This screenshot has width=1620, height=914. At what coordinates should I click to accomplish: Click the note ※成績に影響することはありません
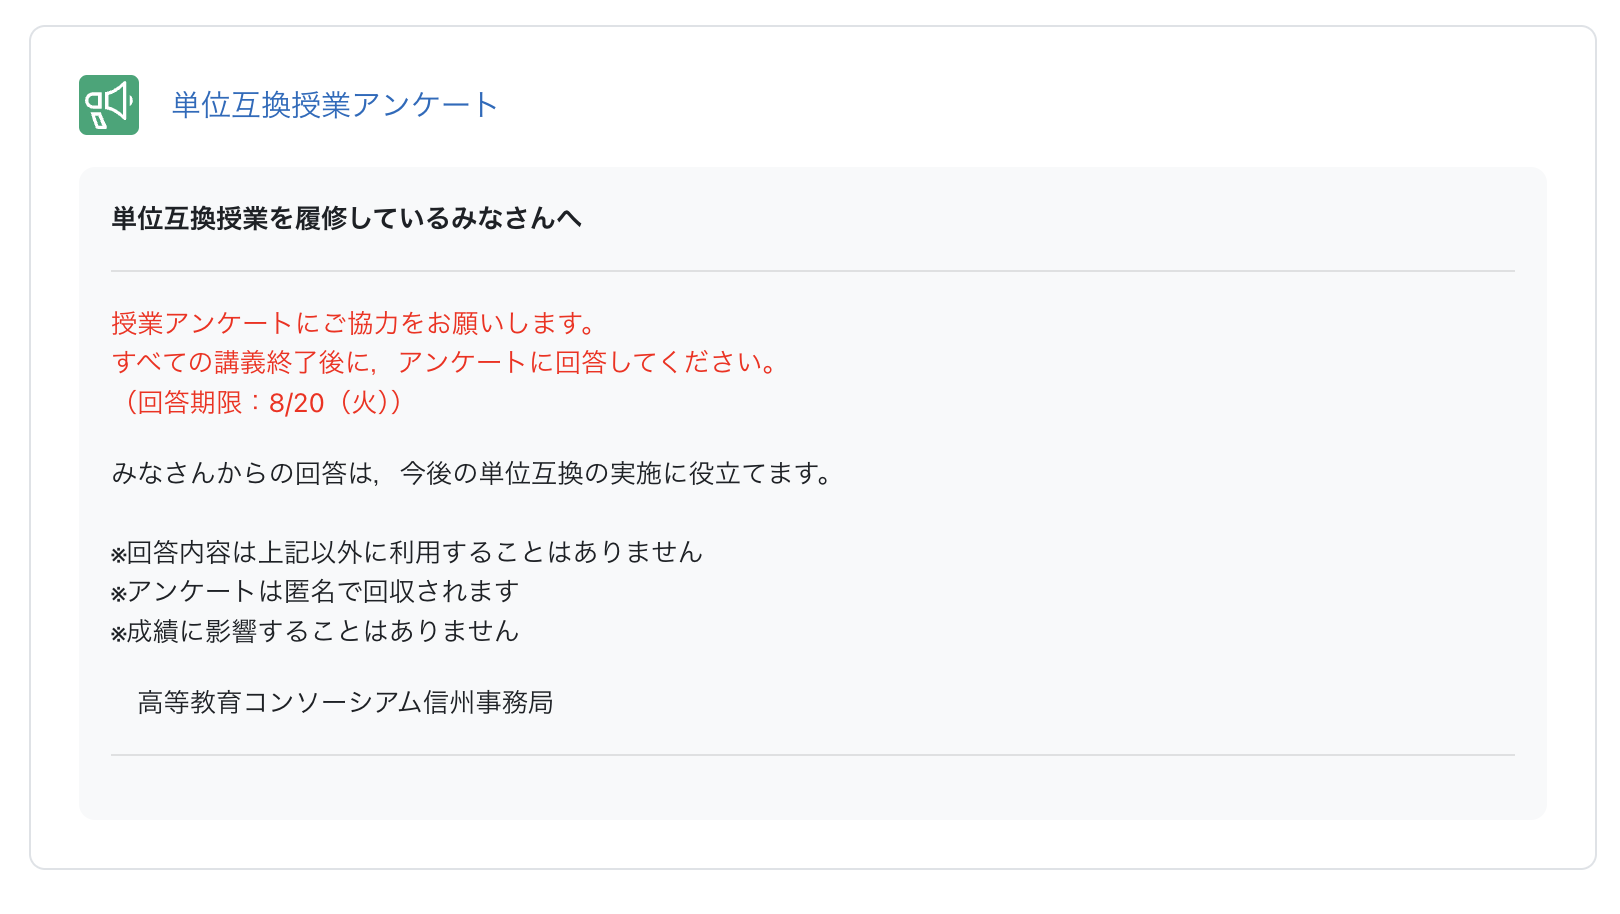coord(315,631)
